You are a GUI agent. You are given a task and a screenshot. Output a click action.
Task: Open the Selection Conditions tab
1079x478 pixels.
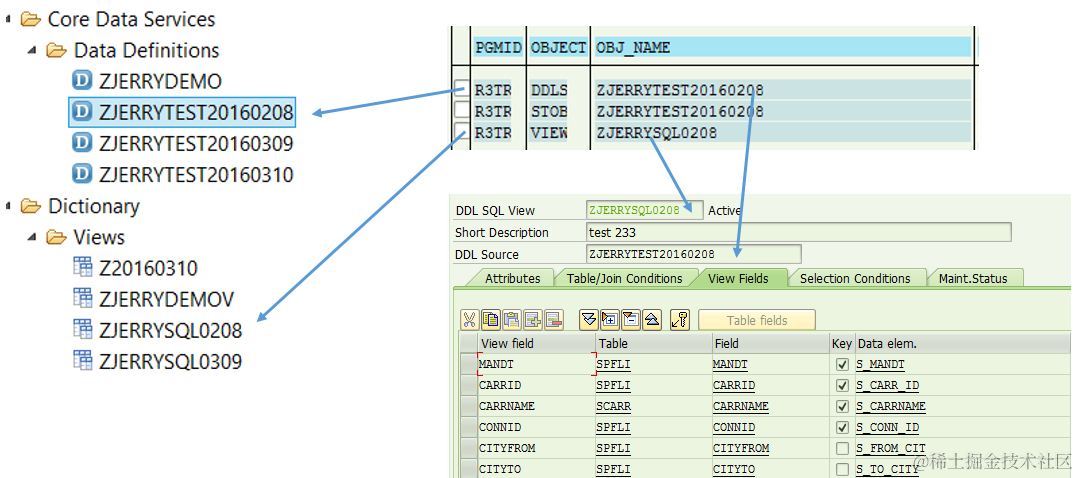pos(855,278)
